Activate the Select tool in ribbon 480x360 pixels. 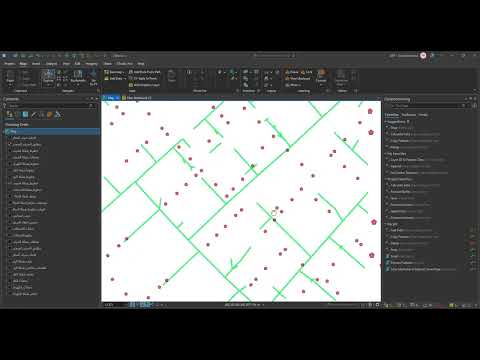[x=172, y=77]
